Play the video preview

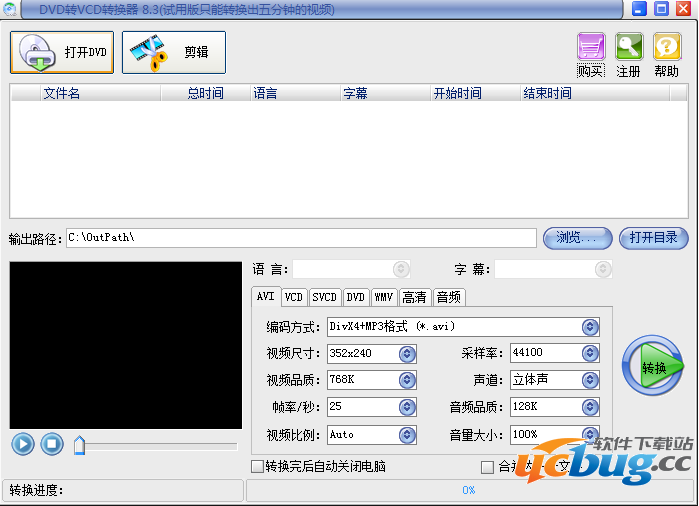pos(23,444)
